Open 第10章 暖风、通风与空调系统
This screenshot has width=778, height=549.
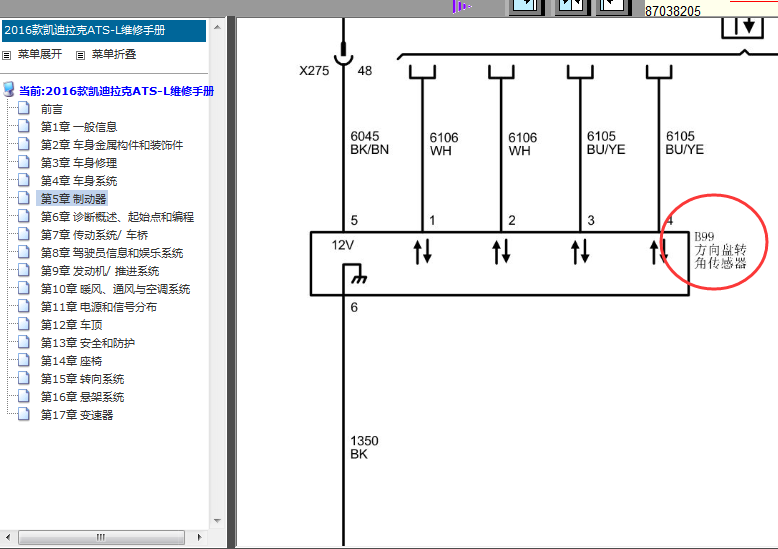tap(115, 289)
